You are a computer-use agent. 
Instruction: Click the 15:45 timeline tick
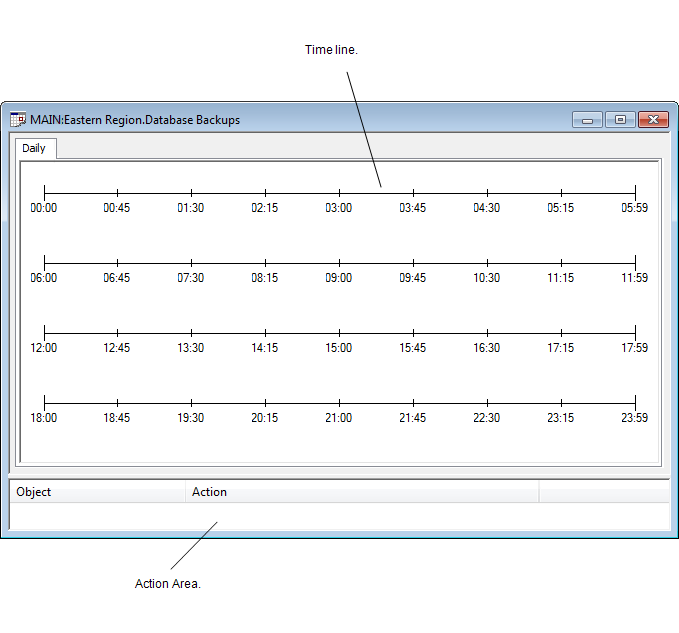tap(413, 333)
